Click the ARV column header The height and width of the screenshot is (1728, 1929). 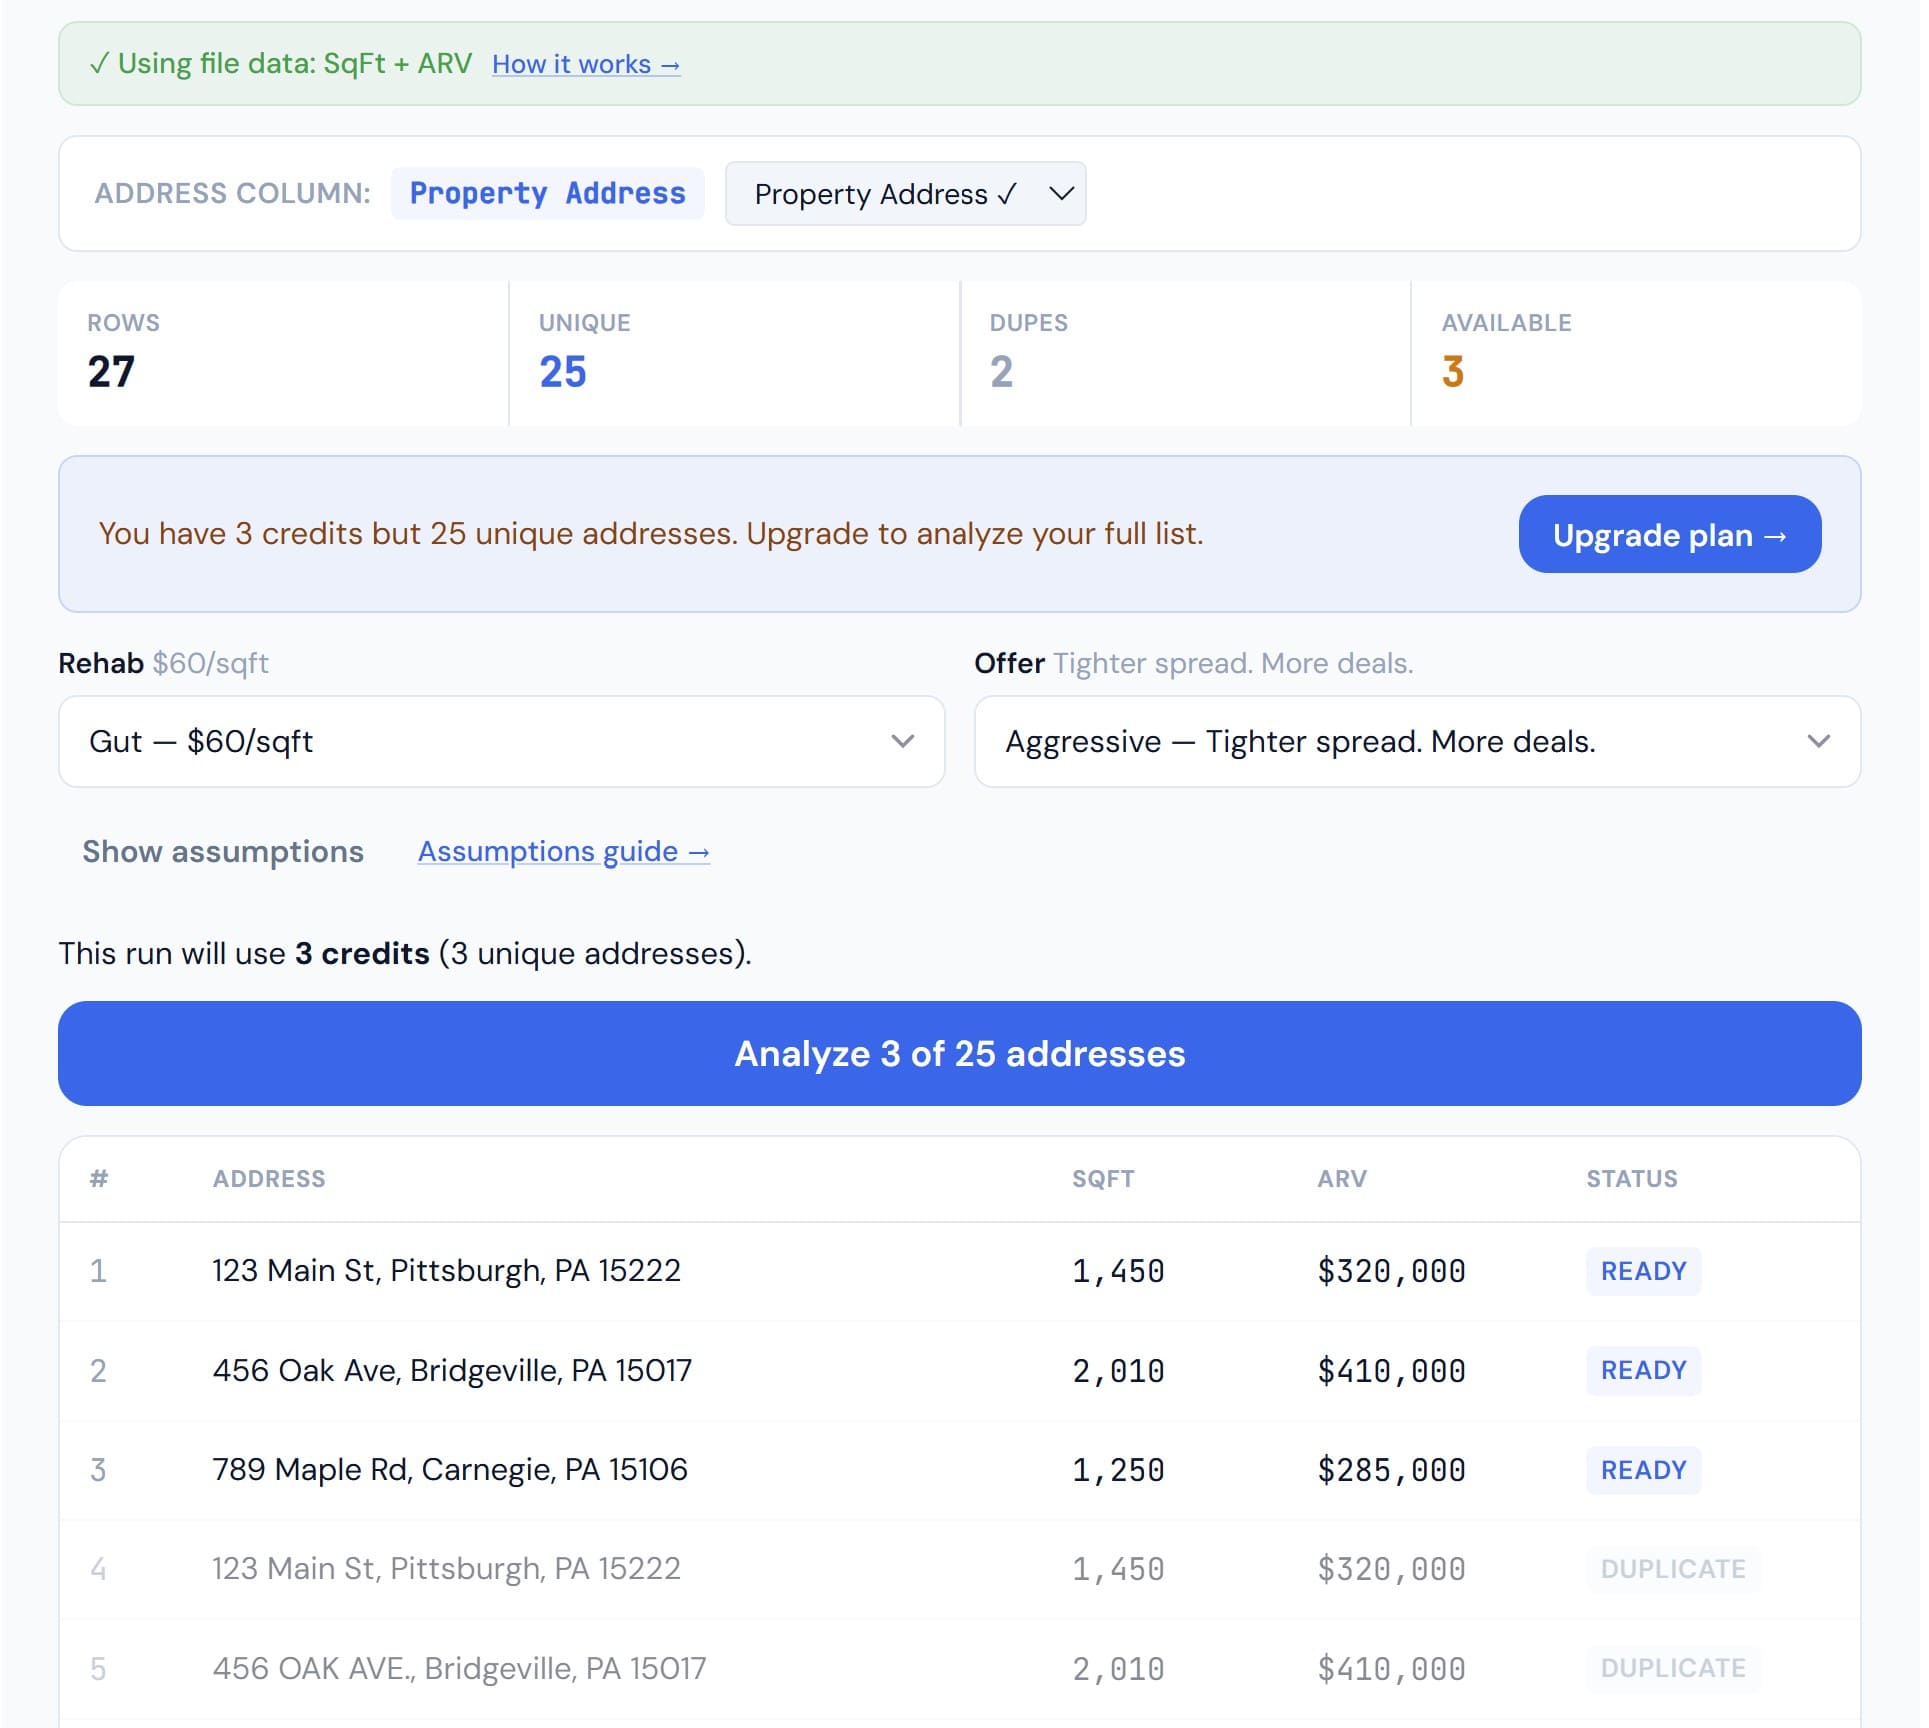pos(1341,1178)
